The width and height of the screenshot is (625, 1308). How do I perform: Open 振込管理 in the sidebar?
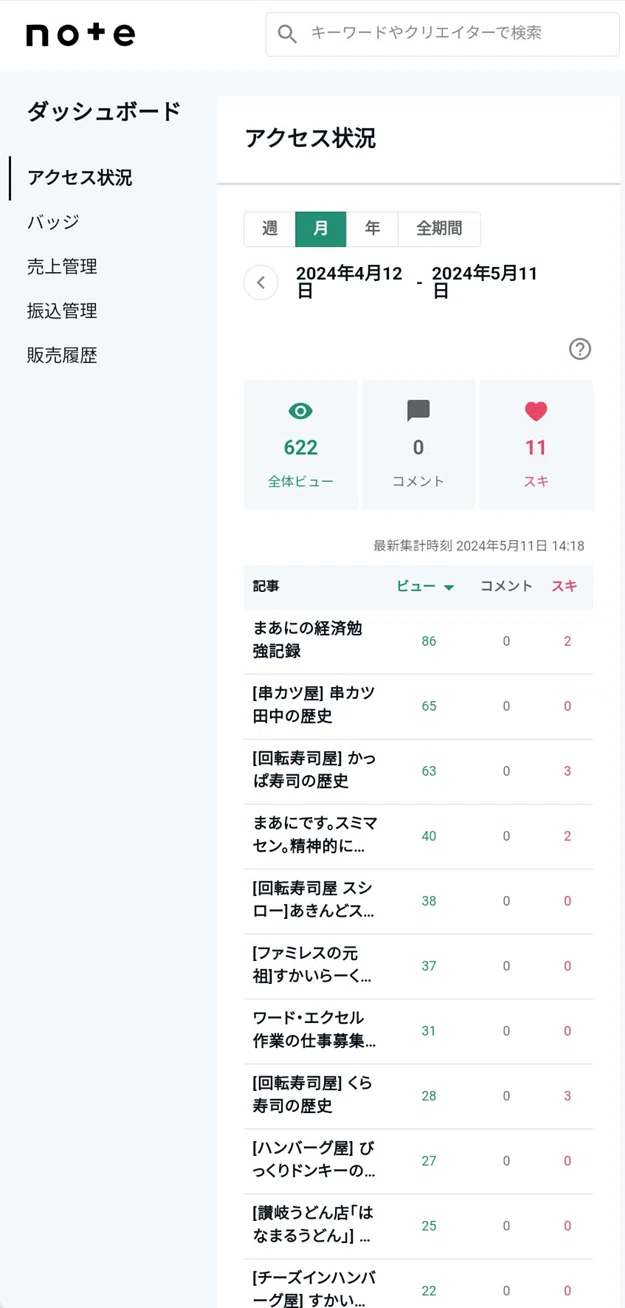[x=62, y=311]
